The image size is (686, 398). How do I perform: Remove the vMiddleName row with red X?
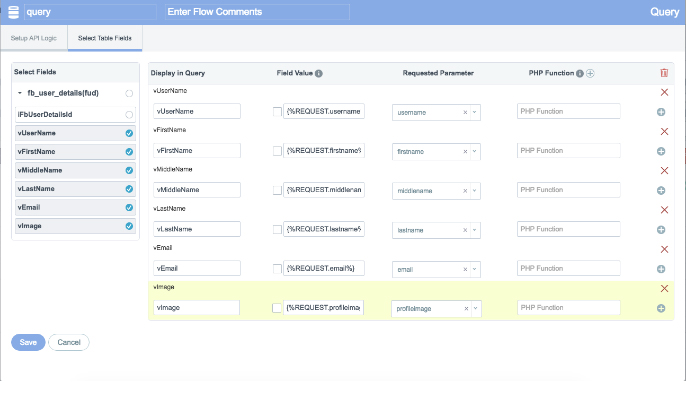(x=664, y=171)
